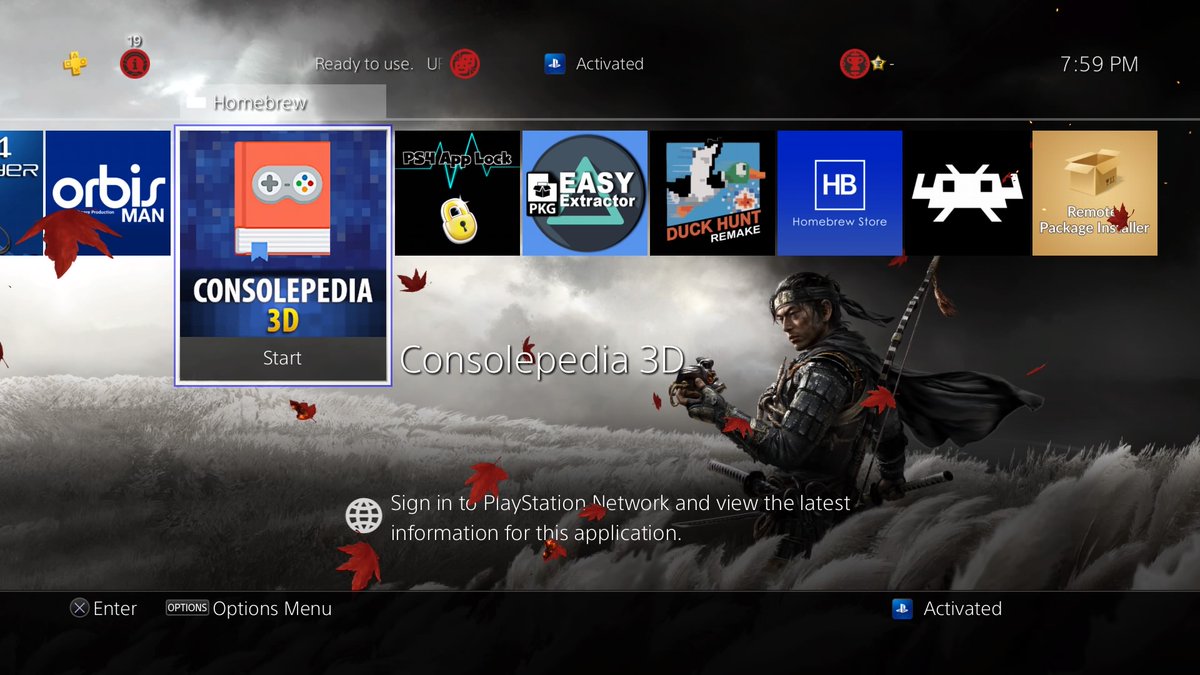1200x675 pixels.
Task: Click the top bar 'Activated' text
Action: coord(610,64)
